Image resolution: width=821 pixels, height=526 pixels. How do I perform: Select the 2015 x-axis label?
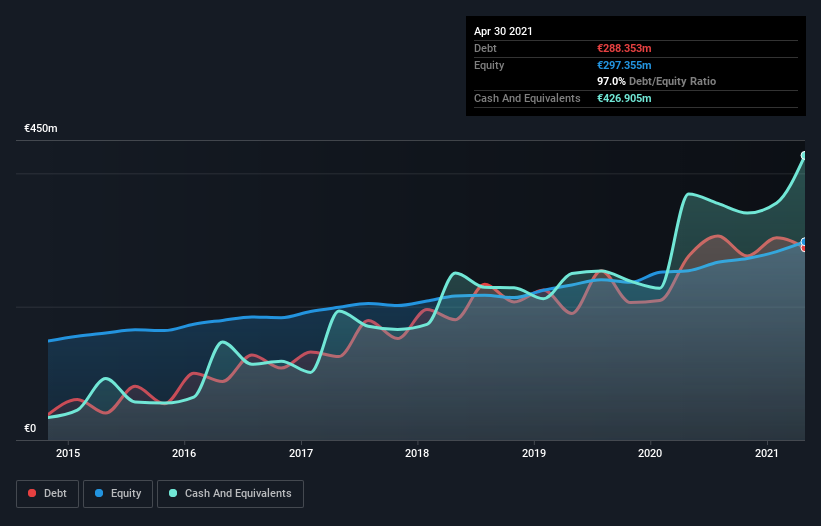[x=68, y=453]
